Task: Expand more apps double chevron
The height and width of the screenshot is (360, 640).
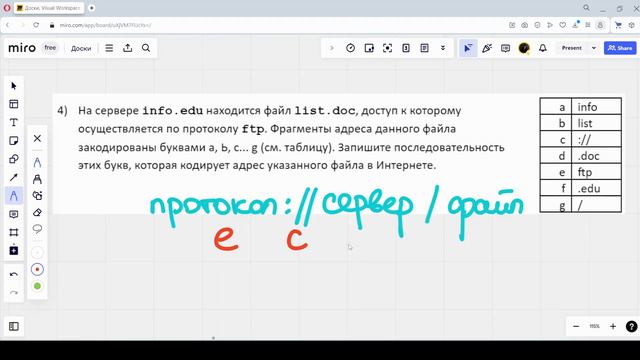Action: [443, 48]
